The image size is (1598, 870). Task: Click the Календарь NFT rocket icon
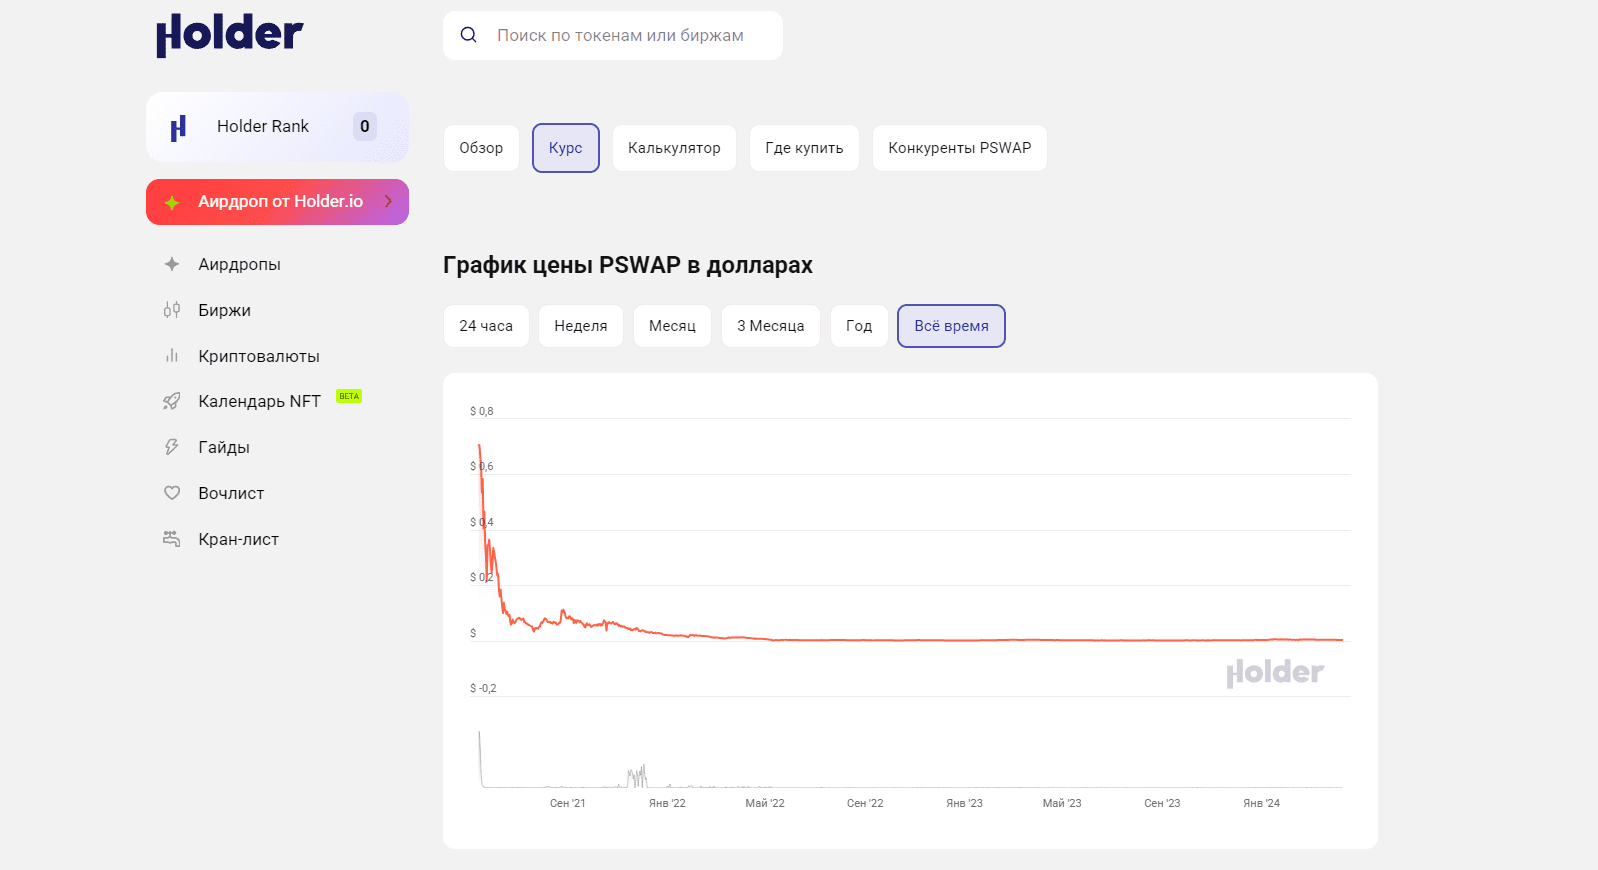click(x=172, y=401)
